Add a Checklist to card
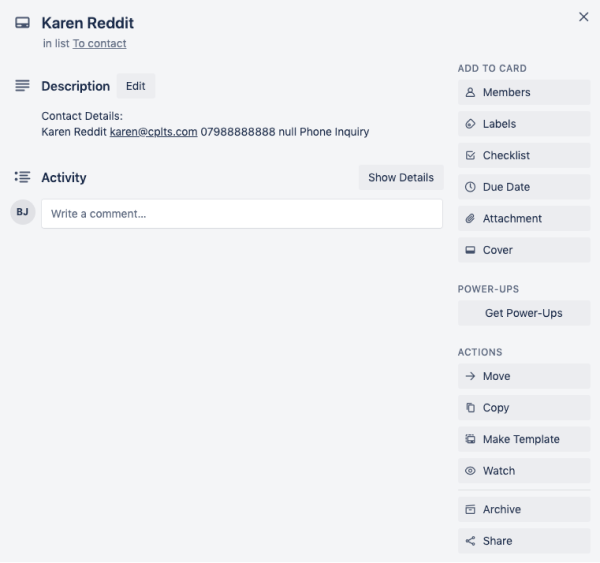This screenshot has width=600, height=563. [523, 155]
